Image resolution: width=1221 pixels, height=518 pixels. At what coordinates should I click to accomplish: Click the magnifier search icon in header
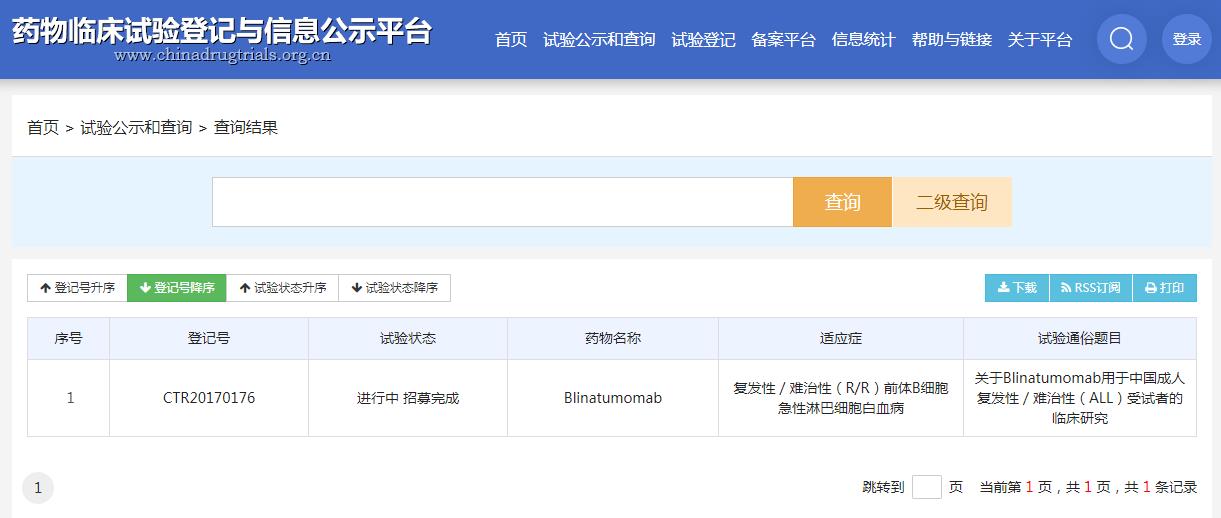point(1121,39)
